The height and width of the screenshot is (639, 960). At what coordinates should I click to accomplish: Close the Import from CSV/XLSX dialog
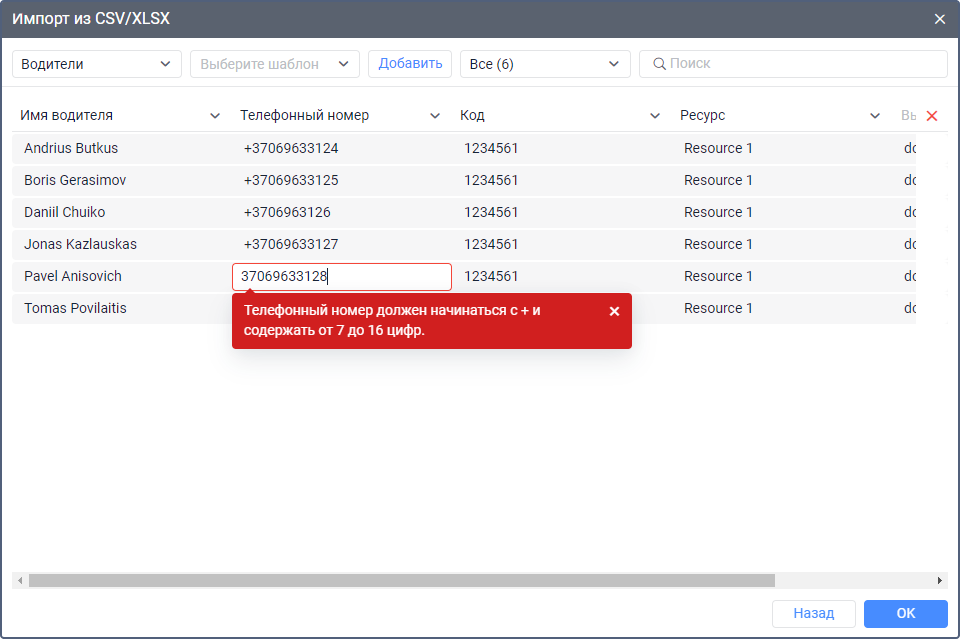(x=939, y=19)
